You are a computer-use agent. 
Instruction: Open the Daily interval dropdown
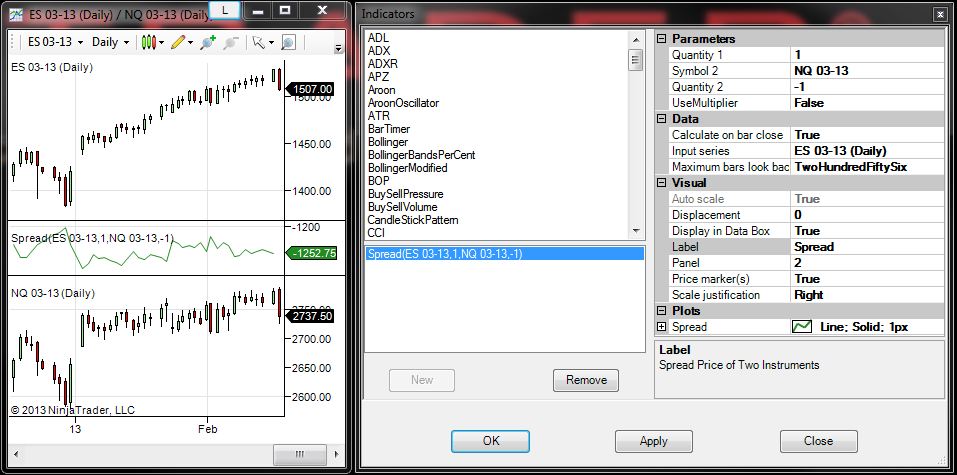tap(110, 42)
